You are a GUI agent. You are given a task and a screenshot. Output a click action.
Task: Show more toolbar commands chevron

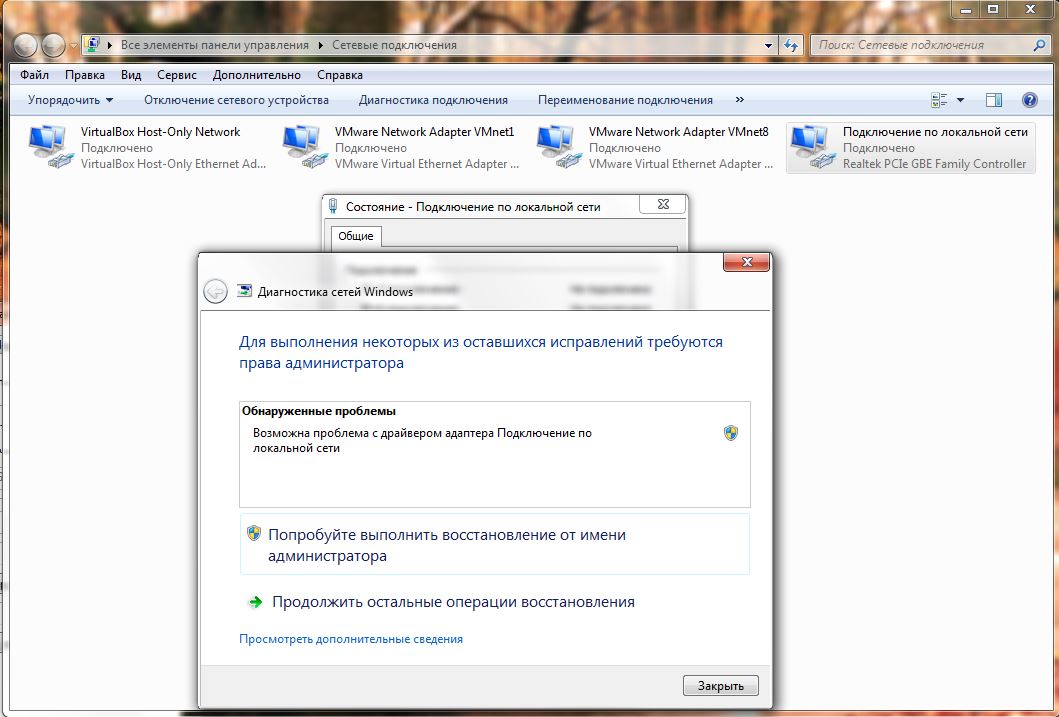pyautogui.click(x=740, y=100)
